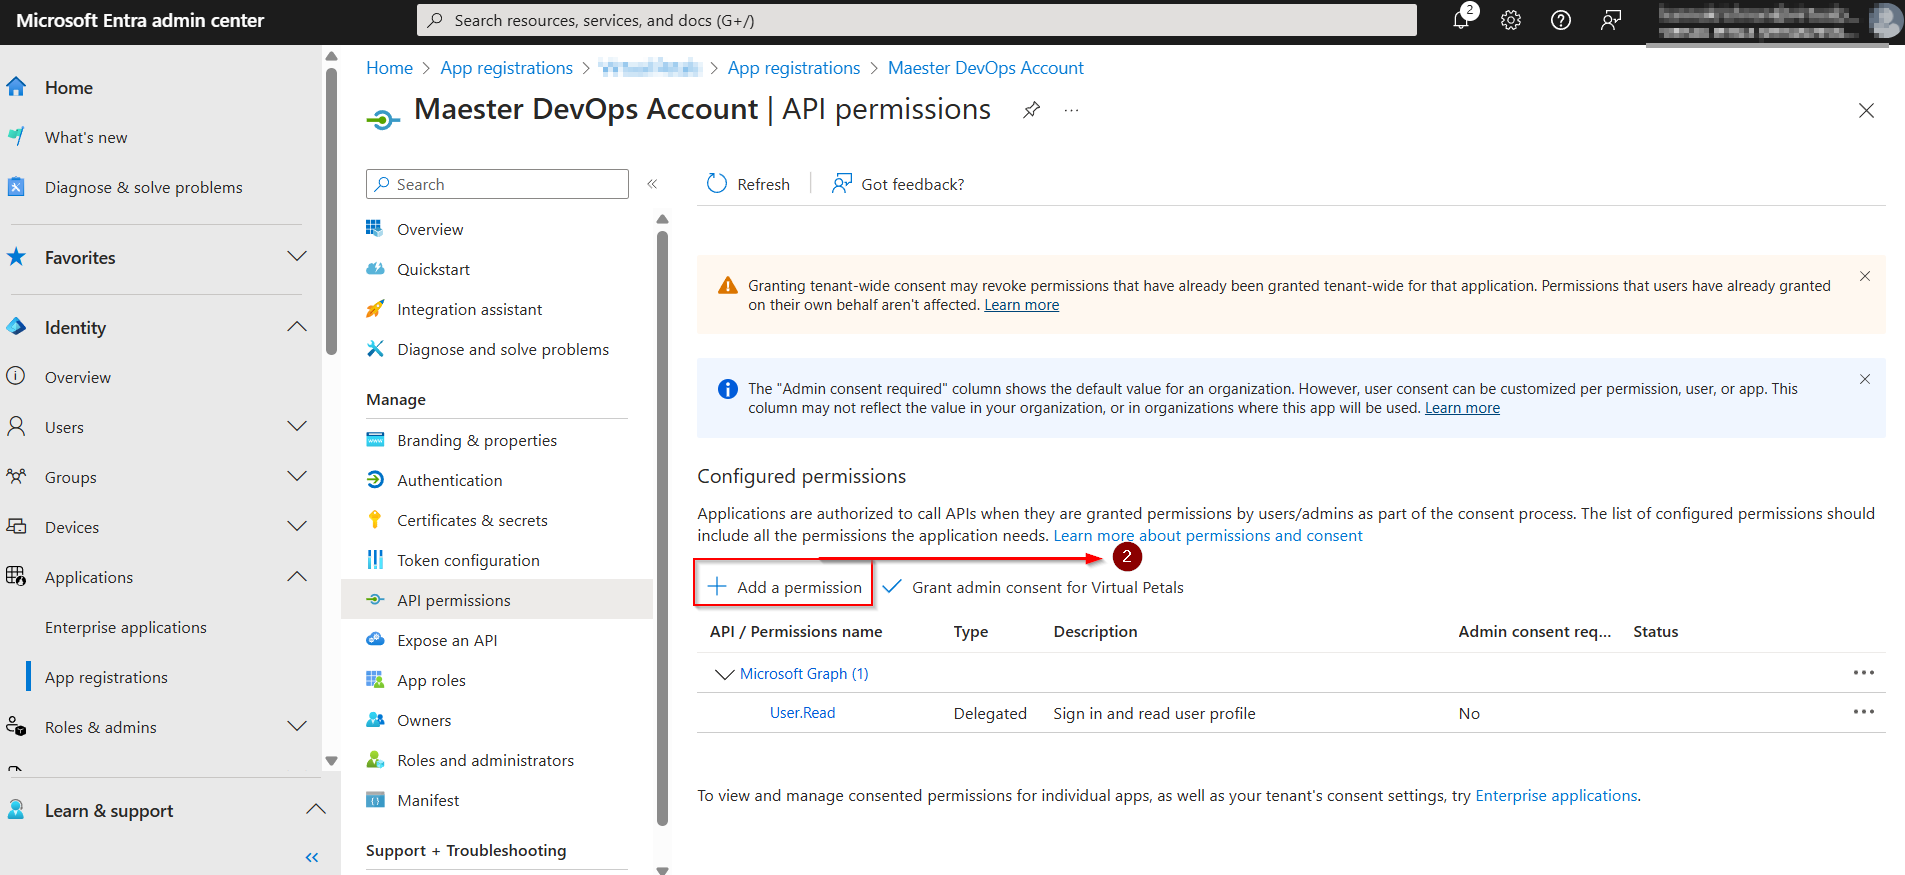Click the Learn & support icon
The height and width of the screenshot is (875, 1905).
pos(16,810)
